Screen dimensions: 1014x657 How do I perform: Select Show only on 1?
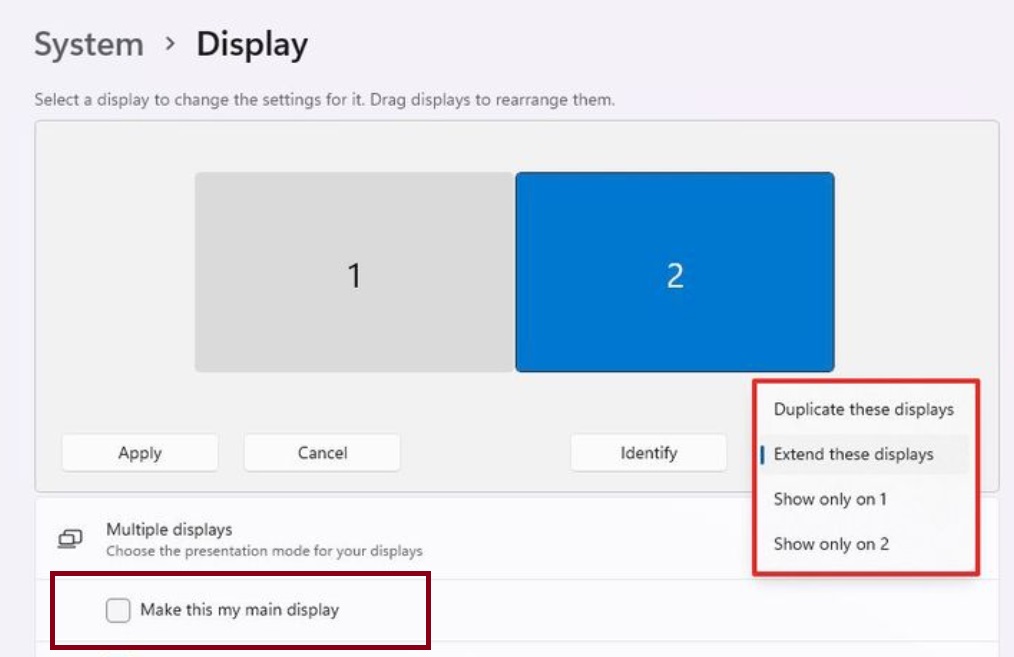[864, 499]
